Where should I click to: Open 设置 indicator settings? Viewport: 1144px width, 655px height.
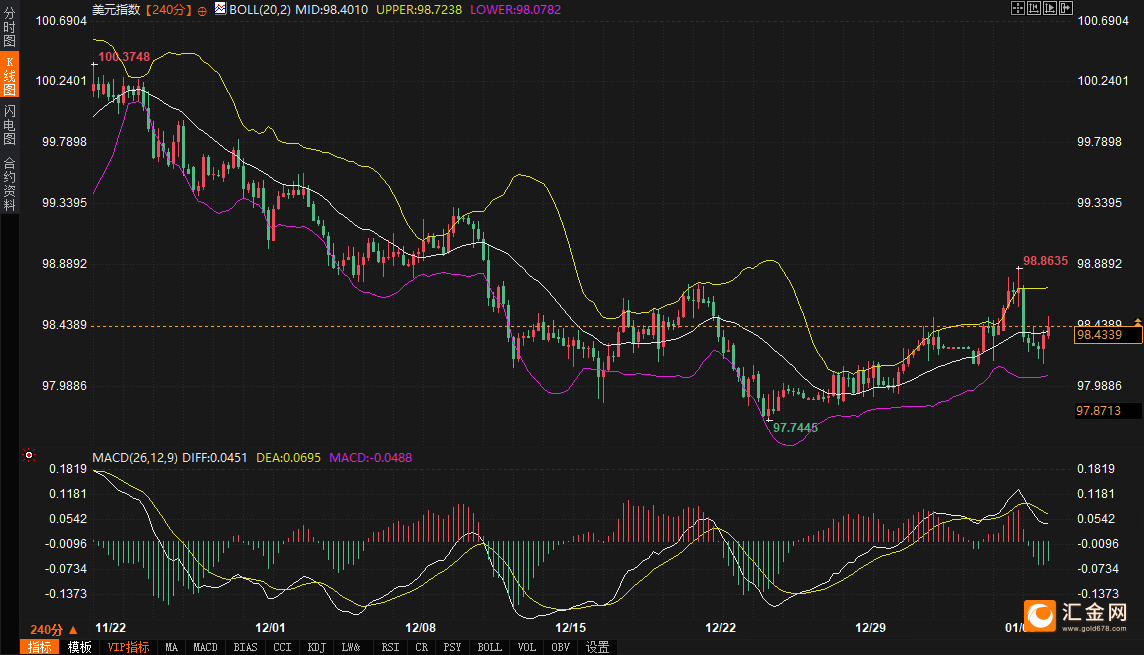[x=597, y=647]
